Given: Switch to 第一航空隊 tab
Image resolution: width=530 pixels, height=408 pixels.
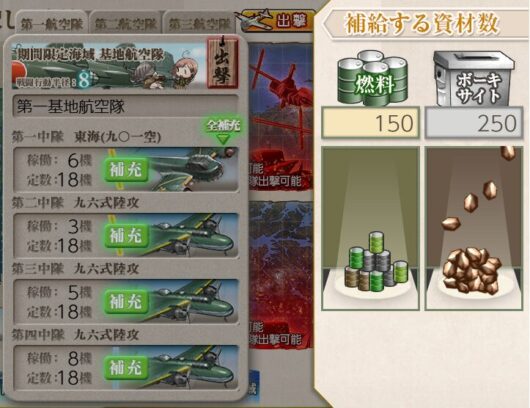Looking at the screenshot, I should point(51,24).
